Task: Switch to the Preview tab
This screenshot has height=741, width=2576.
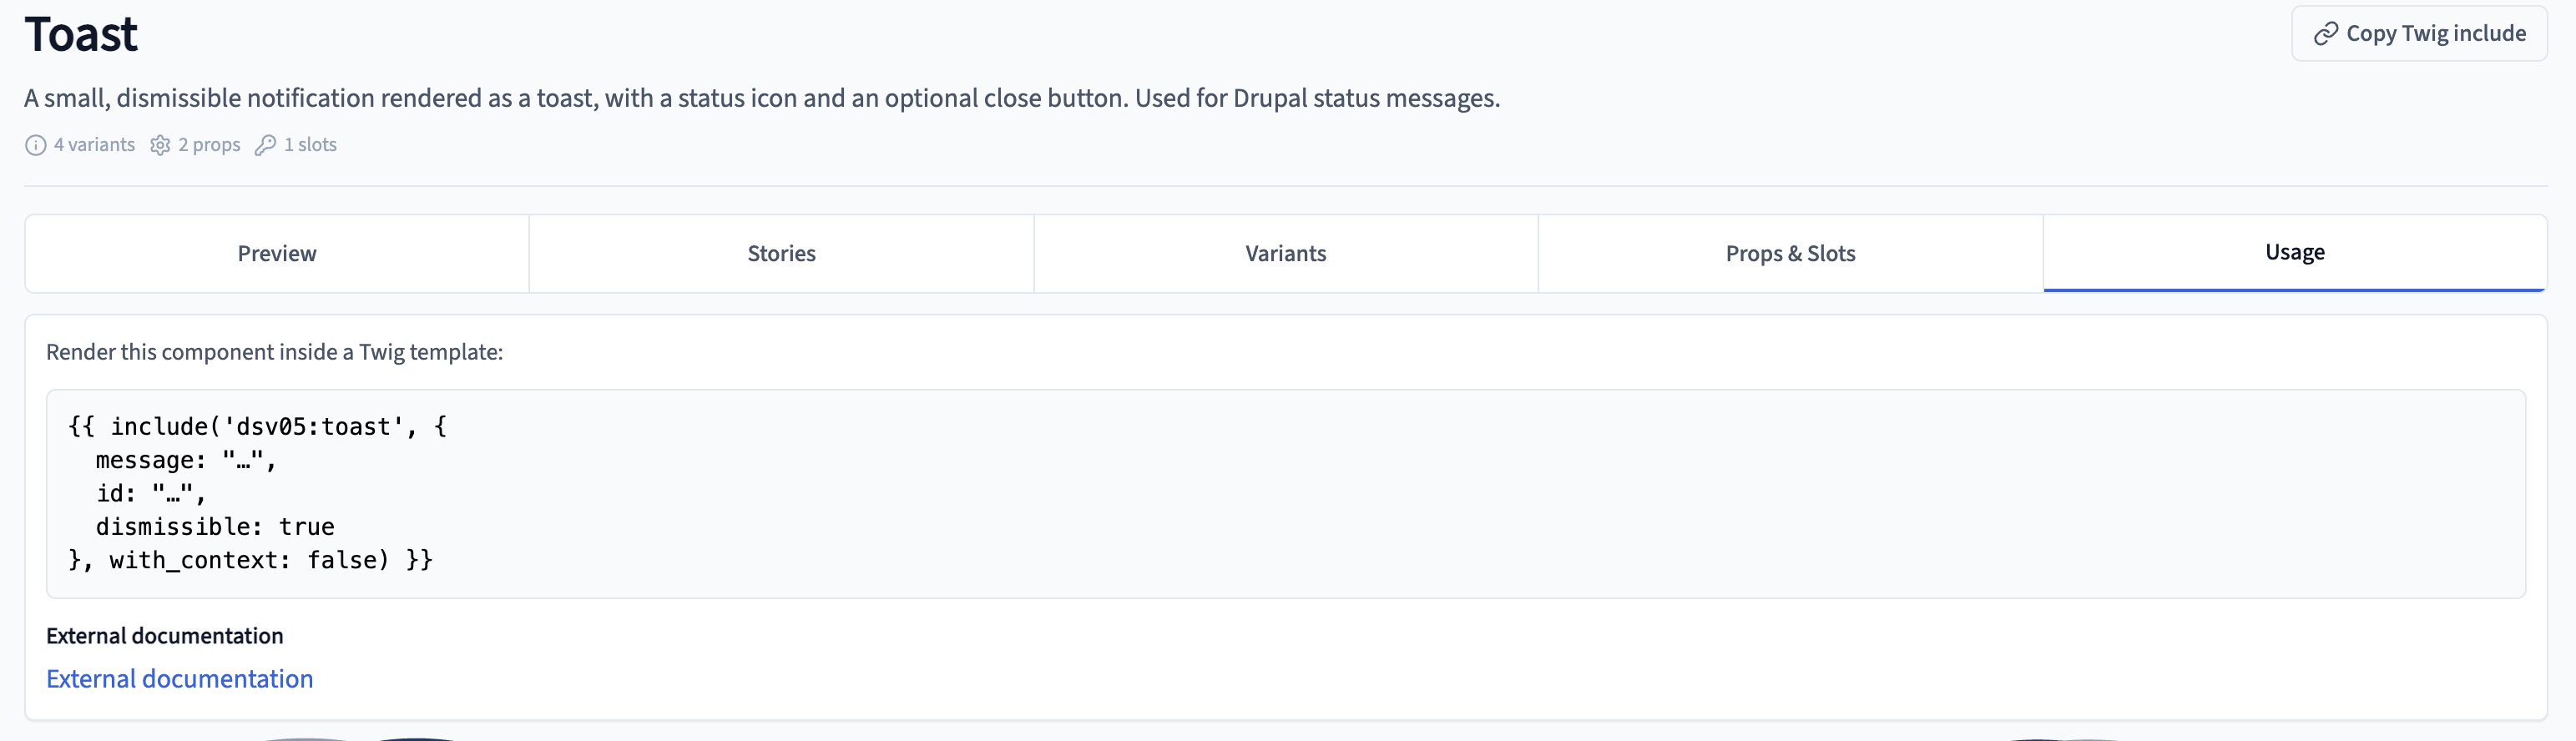Action: [x=277, y=254]
